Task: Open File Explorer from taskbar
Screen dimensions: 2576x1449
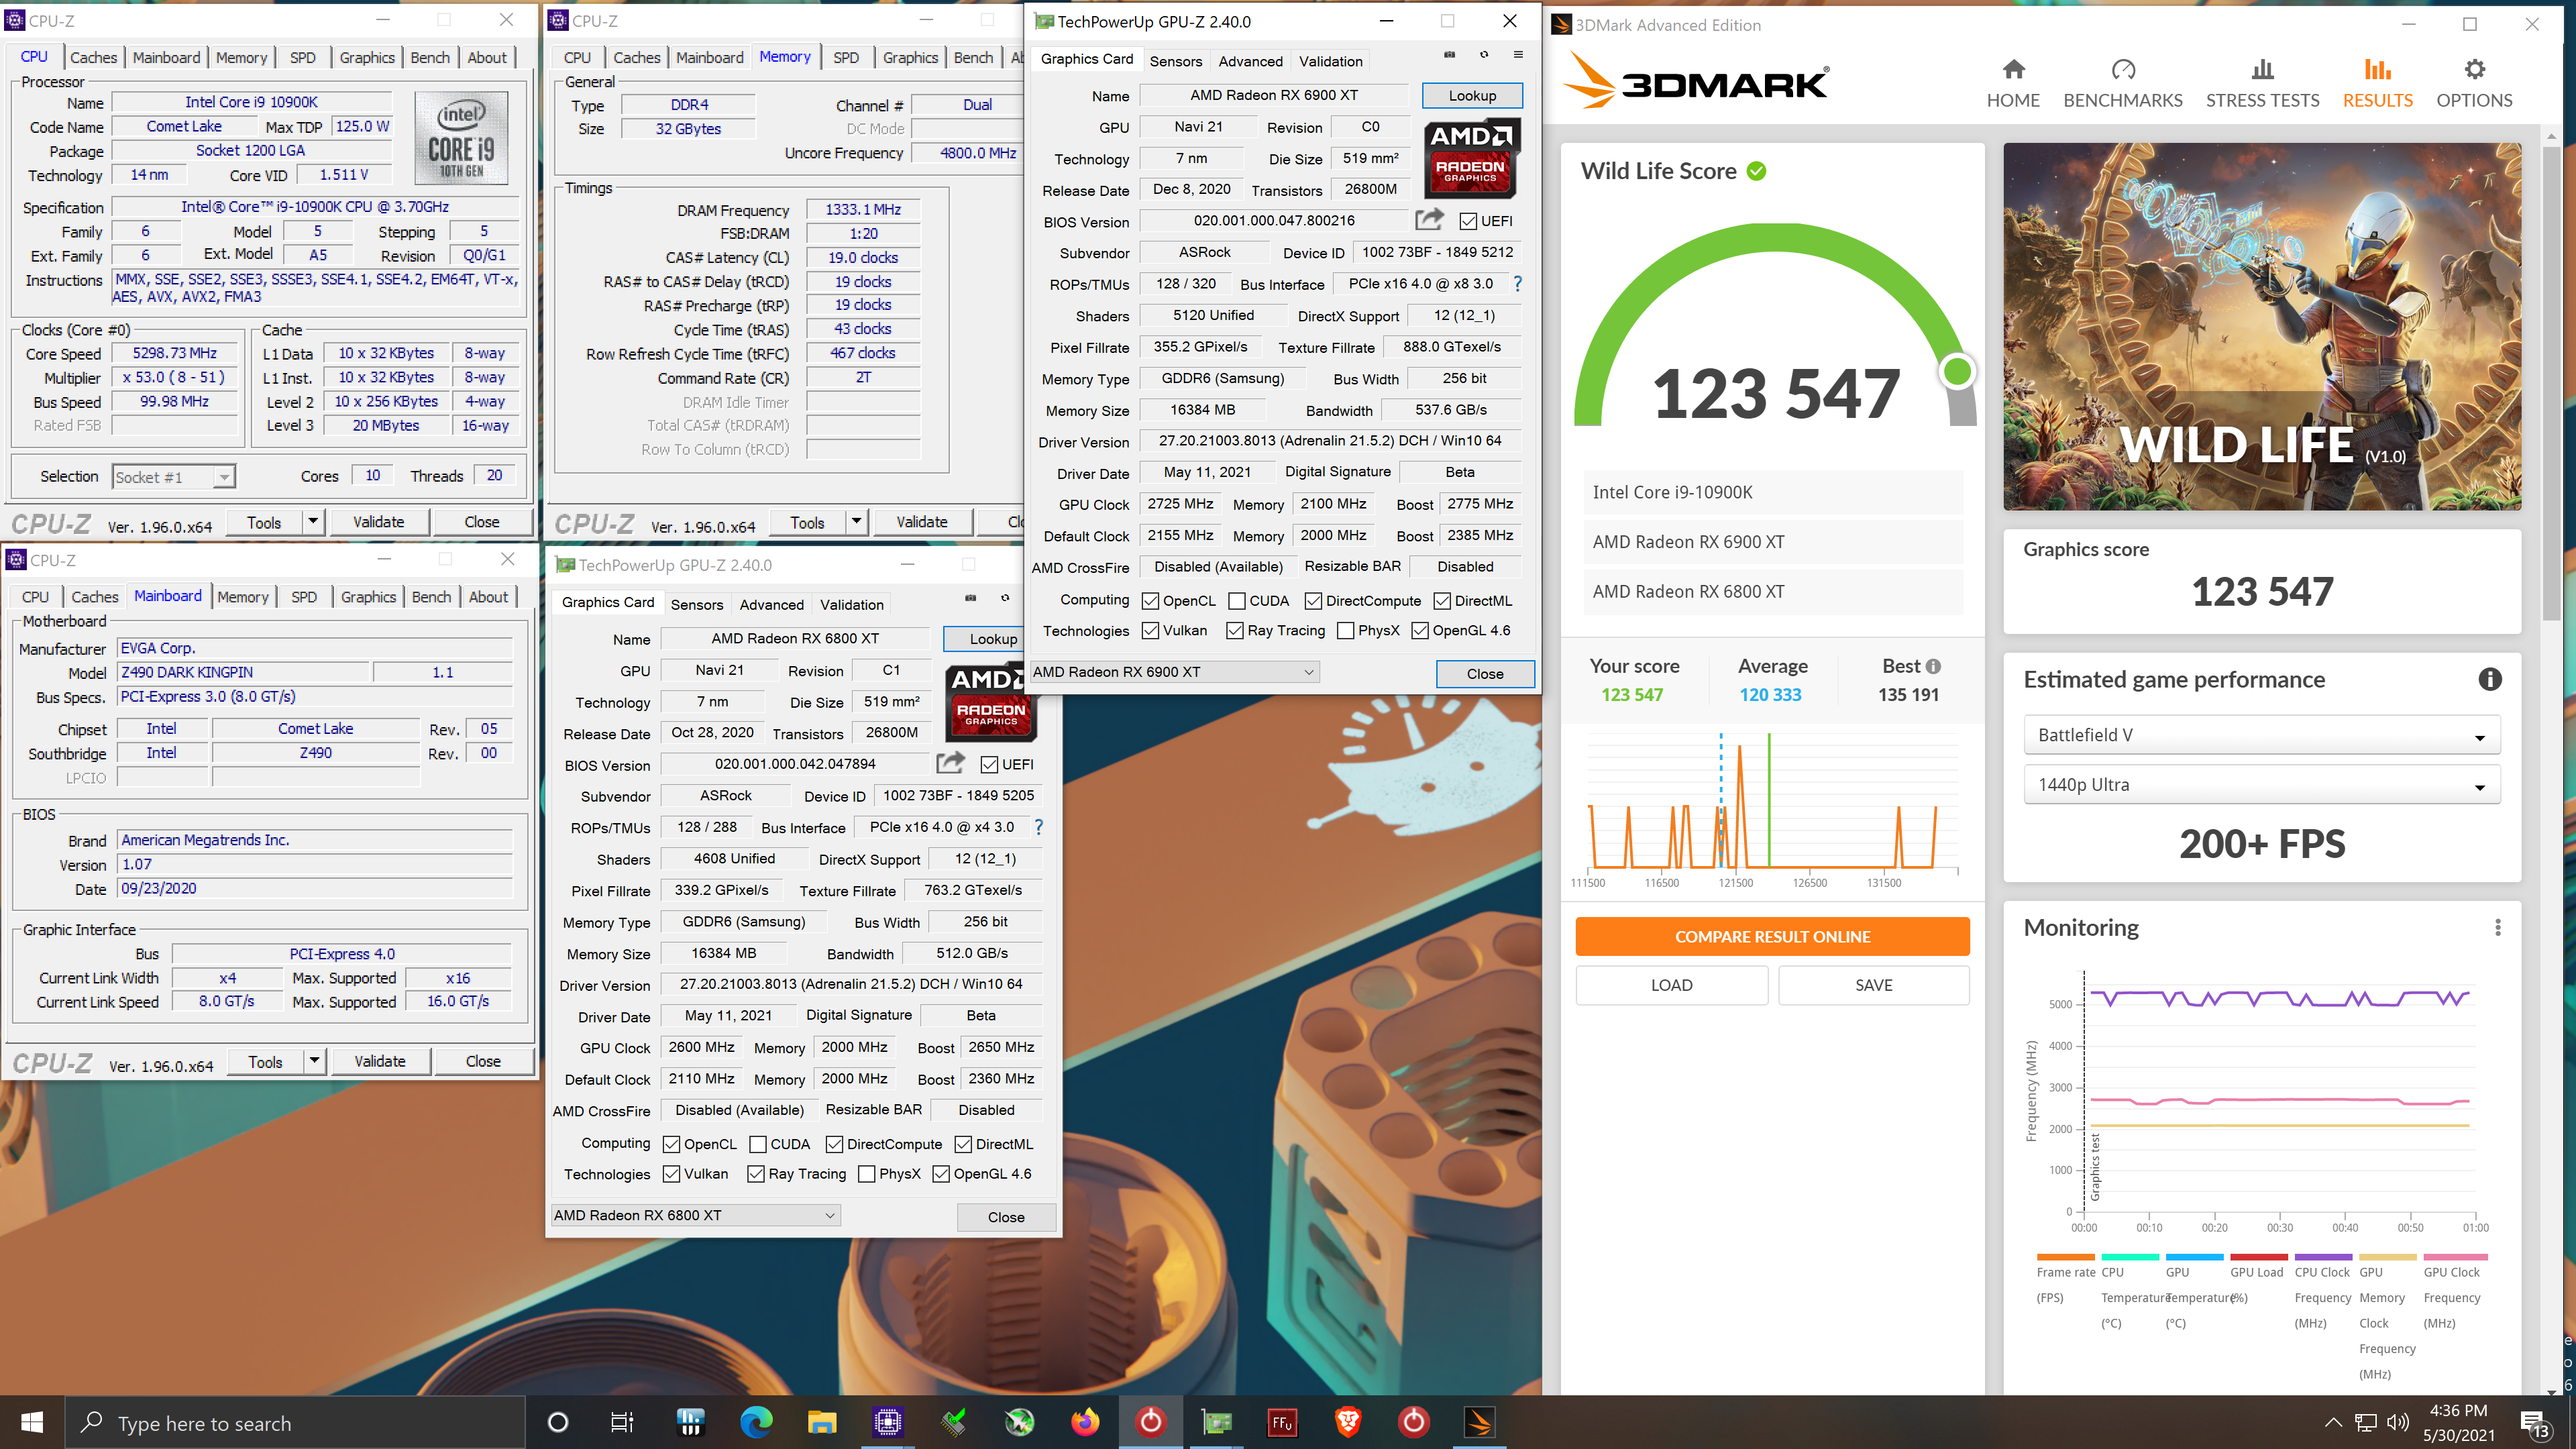Action: click(x=821, y=1422)
